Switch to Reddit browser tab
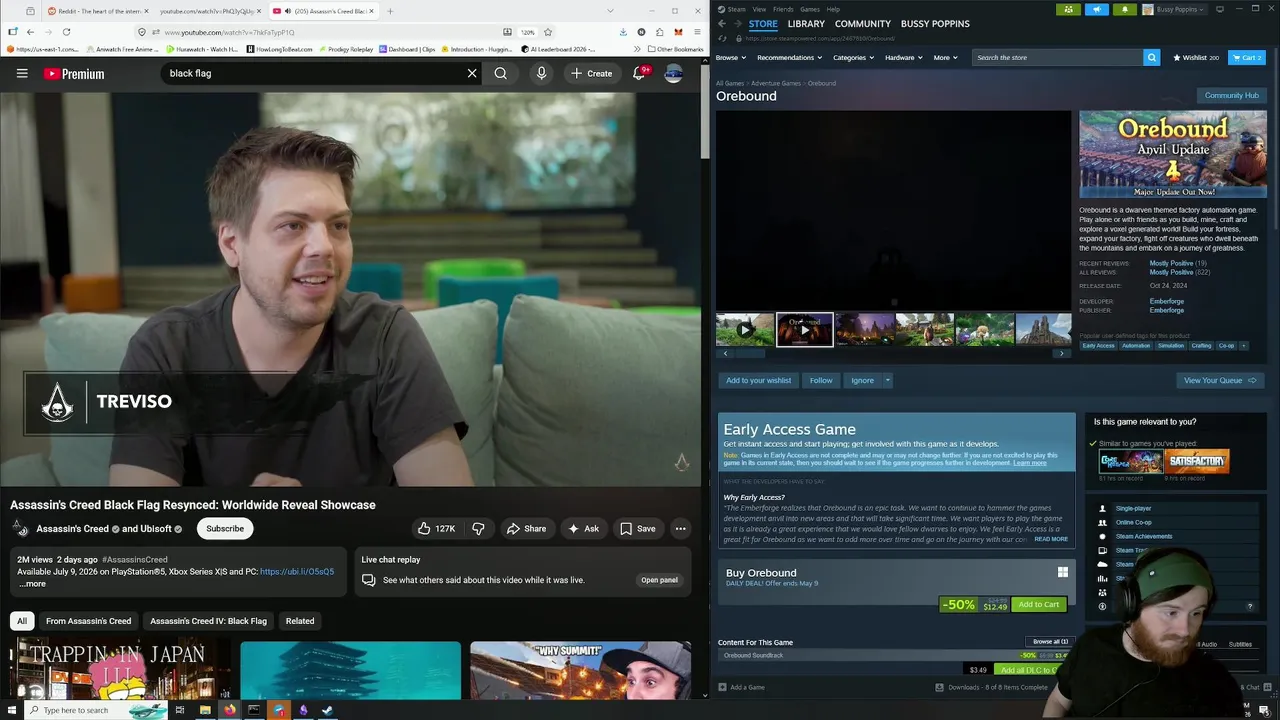Screen dimensions: 1280x720 click(x=95, y=11)
